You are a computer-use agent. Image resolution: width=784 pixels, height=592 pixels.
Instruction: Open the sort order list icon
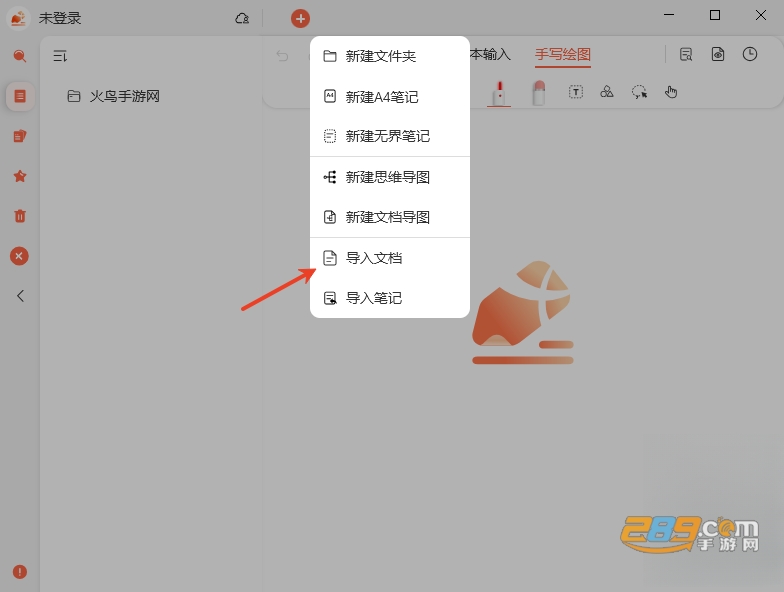[x=60, y=56]
